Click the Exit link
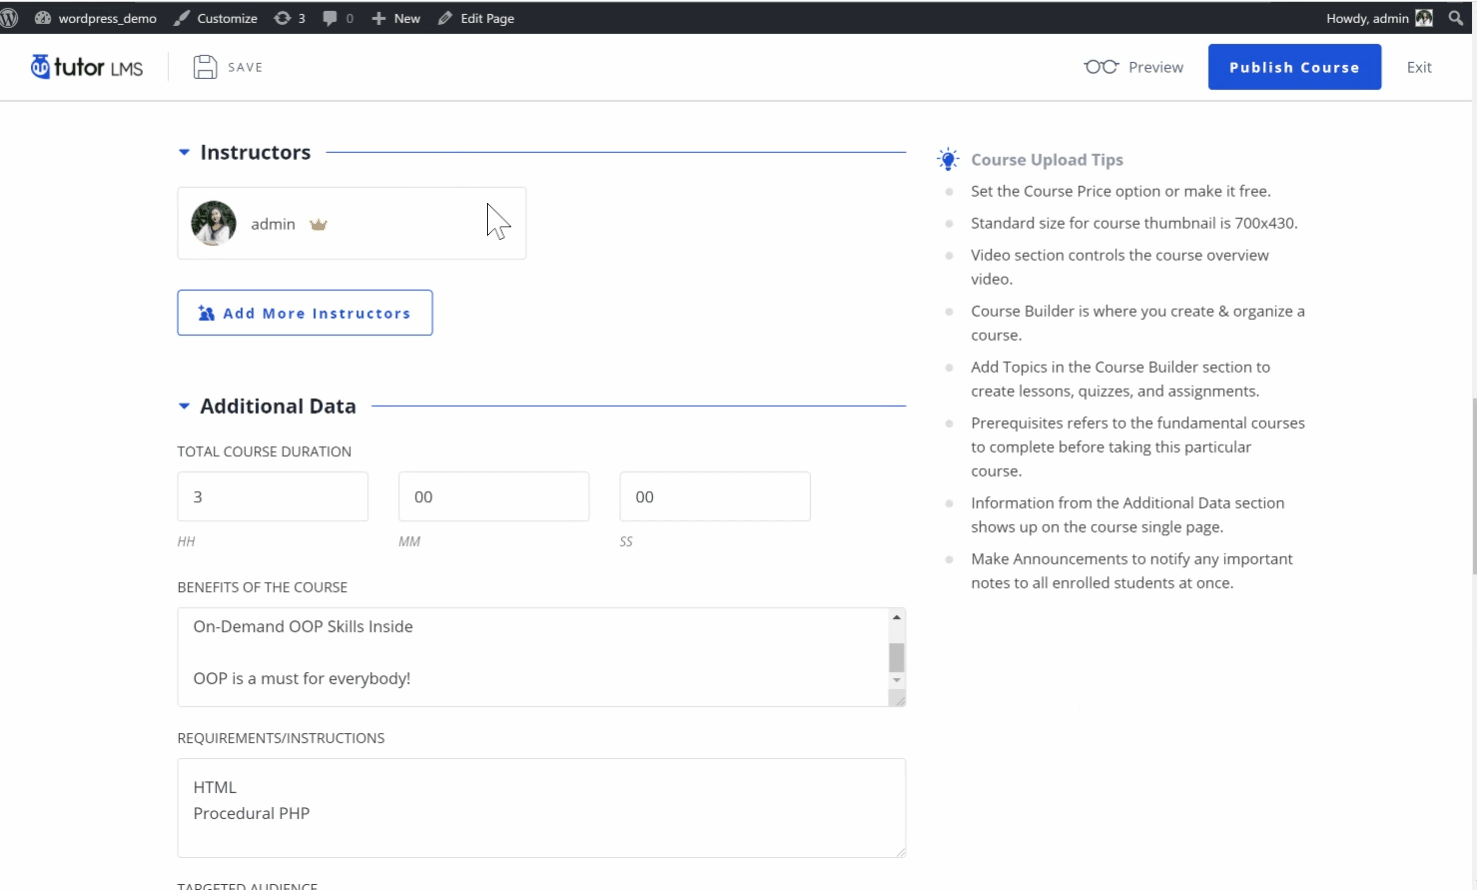Viewport: 1477px width, 890px height. 1419,67
